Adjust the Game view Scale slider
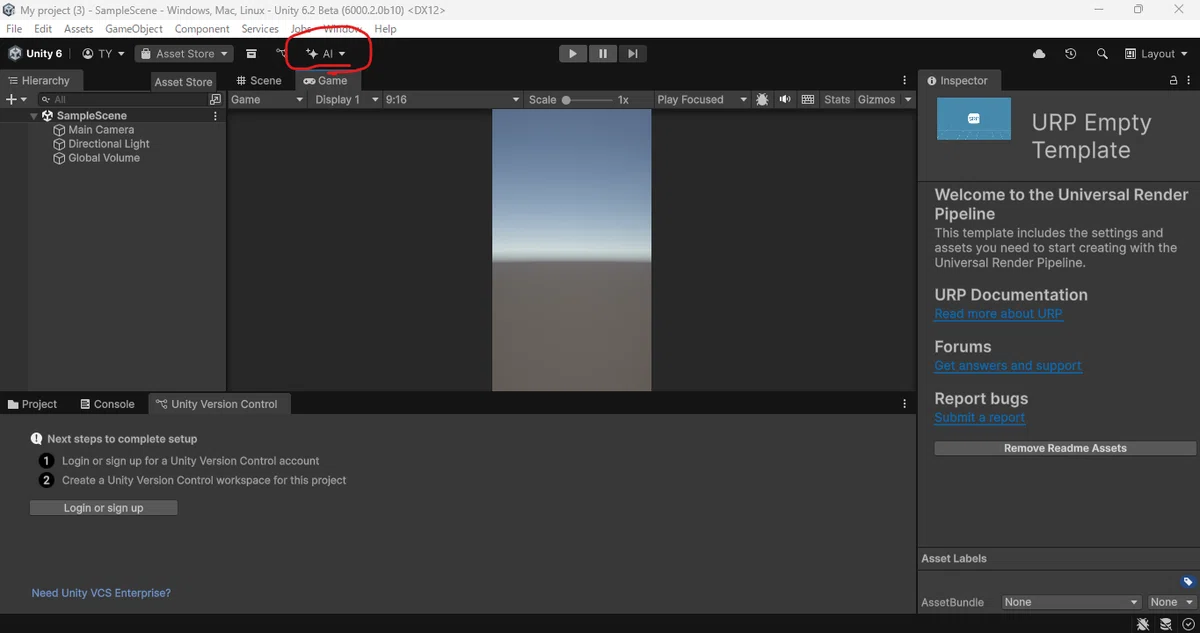Screen dimensions: 1200x633 [588, 100]
